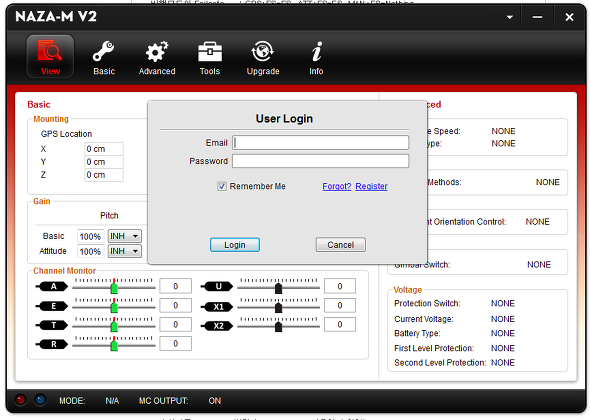The image size is (590, 420).
Task: Open the Info page
Action: click(316, 57)
